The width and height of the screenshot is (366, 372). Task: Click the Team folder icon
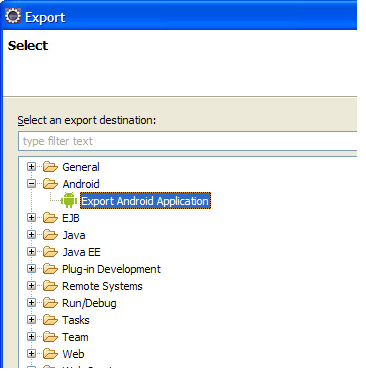pos(50,337)
